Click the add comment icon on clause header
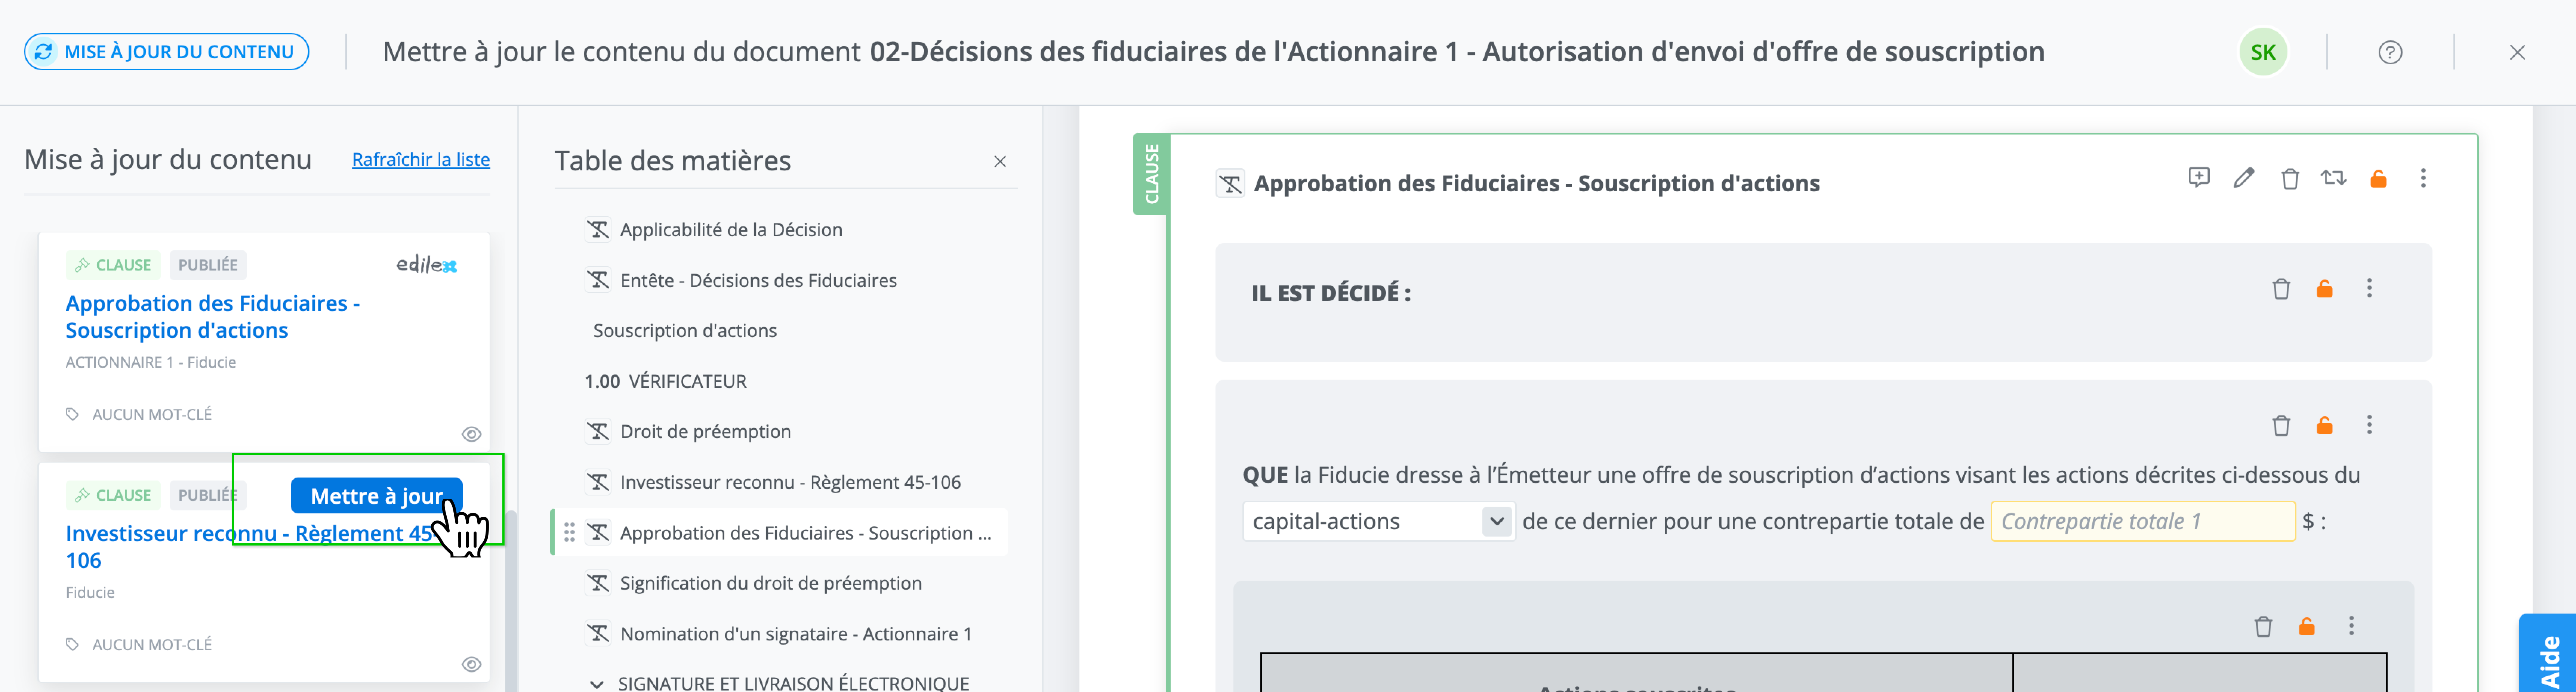This screenshot has width=2576, height=692. coord(2198,178)
